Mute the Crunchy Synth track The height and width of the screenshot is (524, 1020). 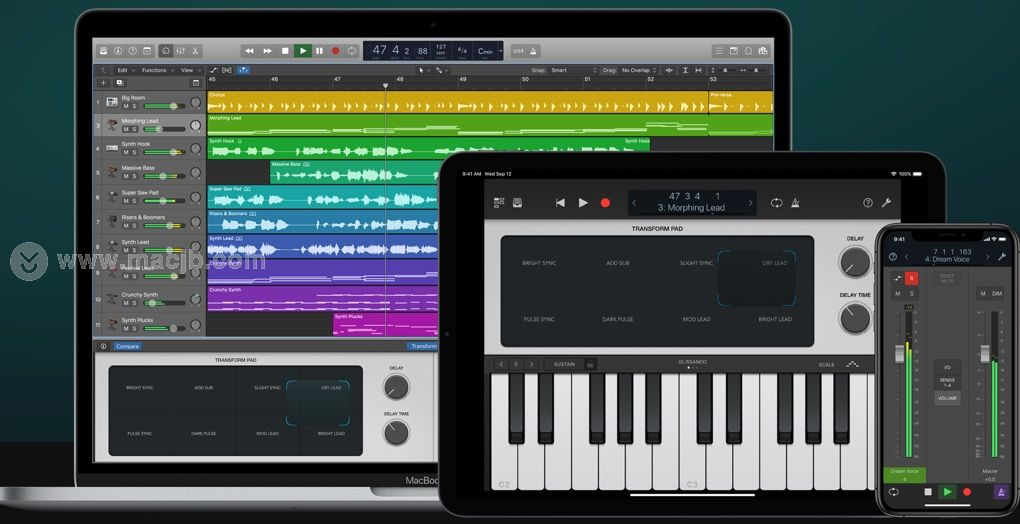(x=126, y=303)
